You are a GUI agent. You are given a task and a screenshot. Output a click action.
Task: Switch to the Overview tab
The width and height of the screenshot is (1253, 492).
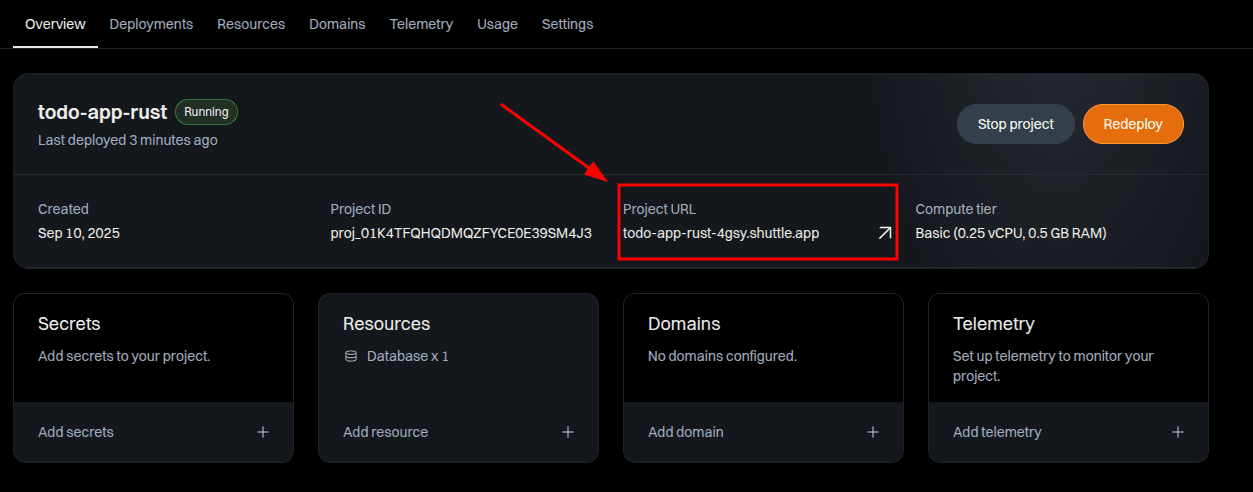tap(55, 24)
